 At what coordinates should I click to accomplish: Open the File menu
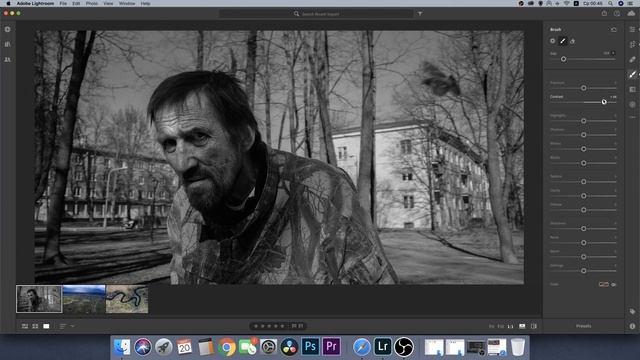[63, 3]
